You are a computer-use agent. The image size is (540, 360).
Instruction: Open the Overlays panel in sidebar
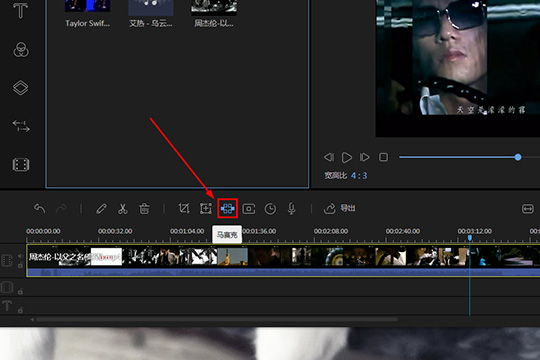point(21,88)
